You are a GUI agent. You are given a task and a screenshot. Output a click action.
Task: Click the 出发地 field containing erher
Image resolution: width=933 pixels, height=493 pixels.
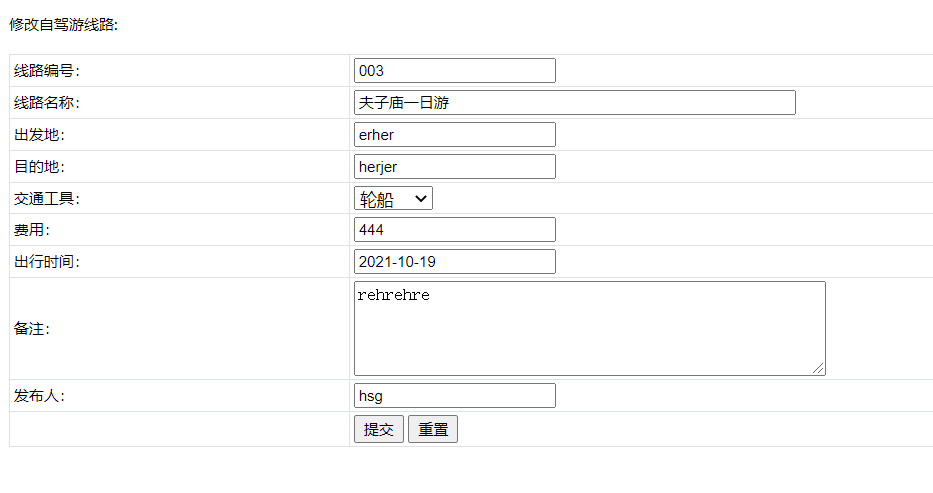454,135
